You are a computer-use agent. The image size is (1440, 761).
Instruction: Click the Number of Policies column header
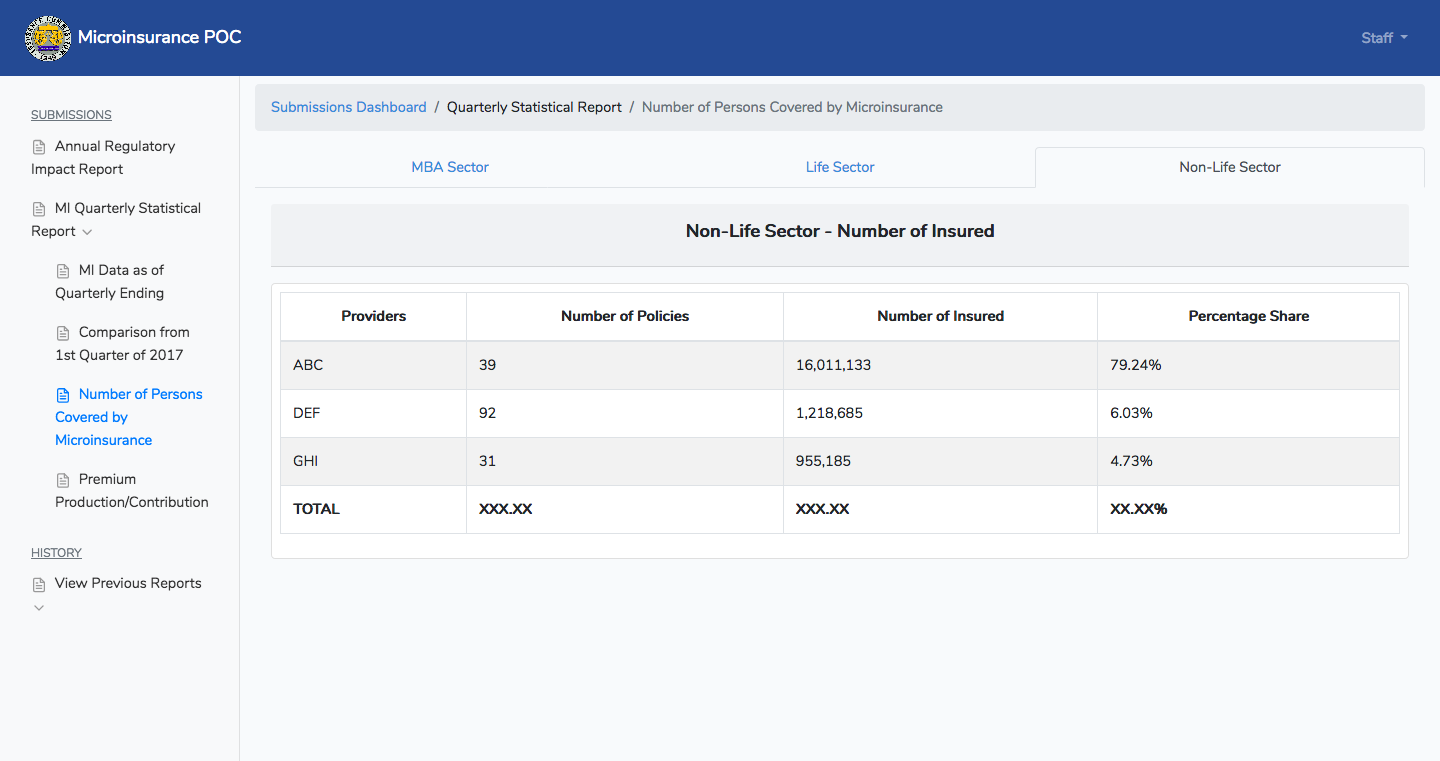pyautogui.click(x=625, y=316)
